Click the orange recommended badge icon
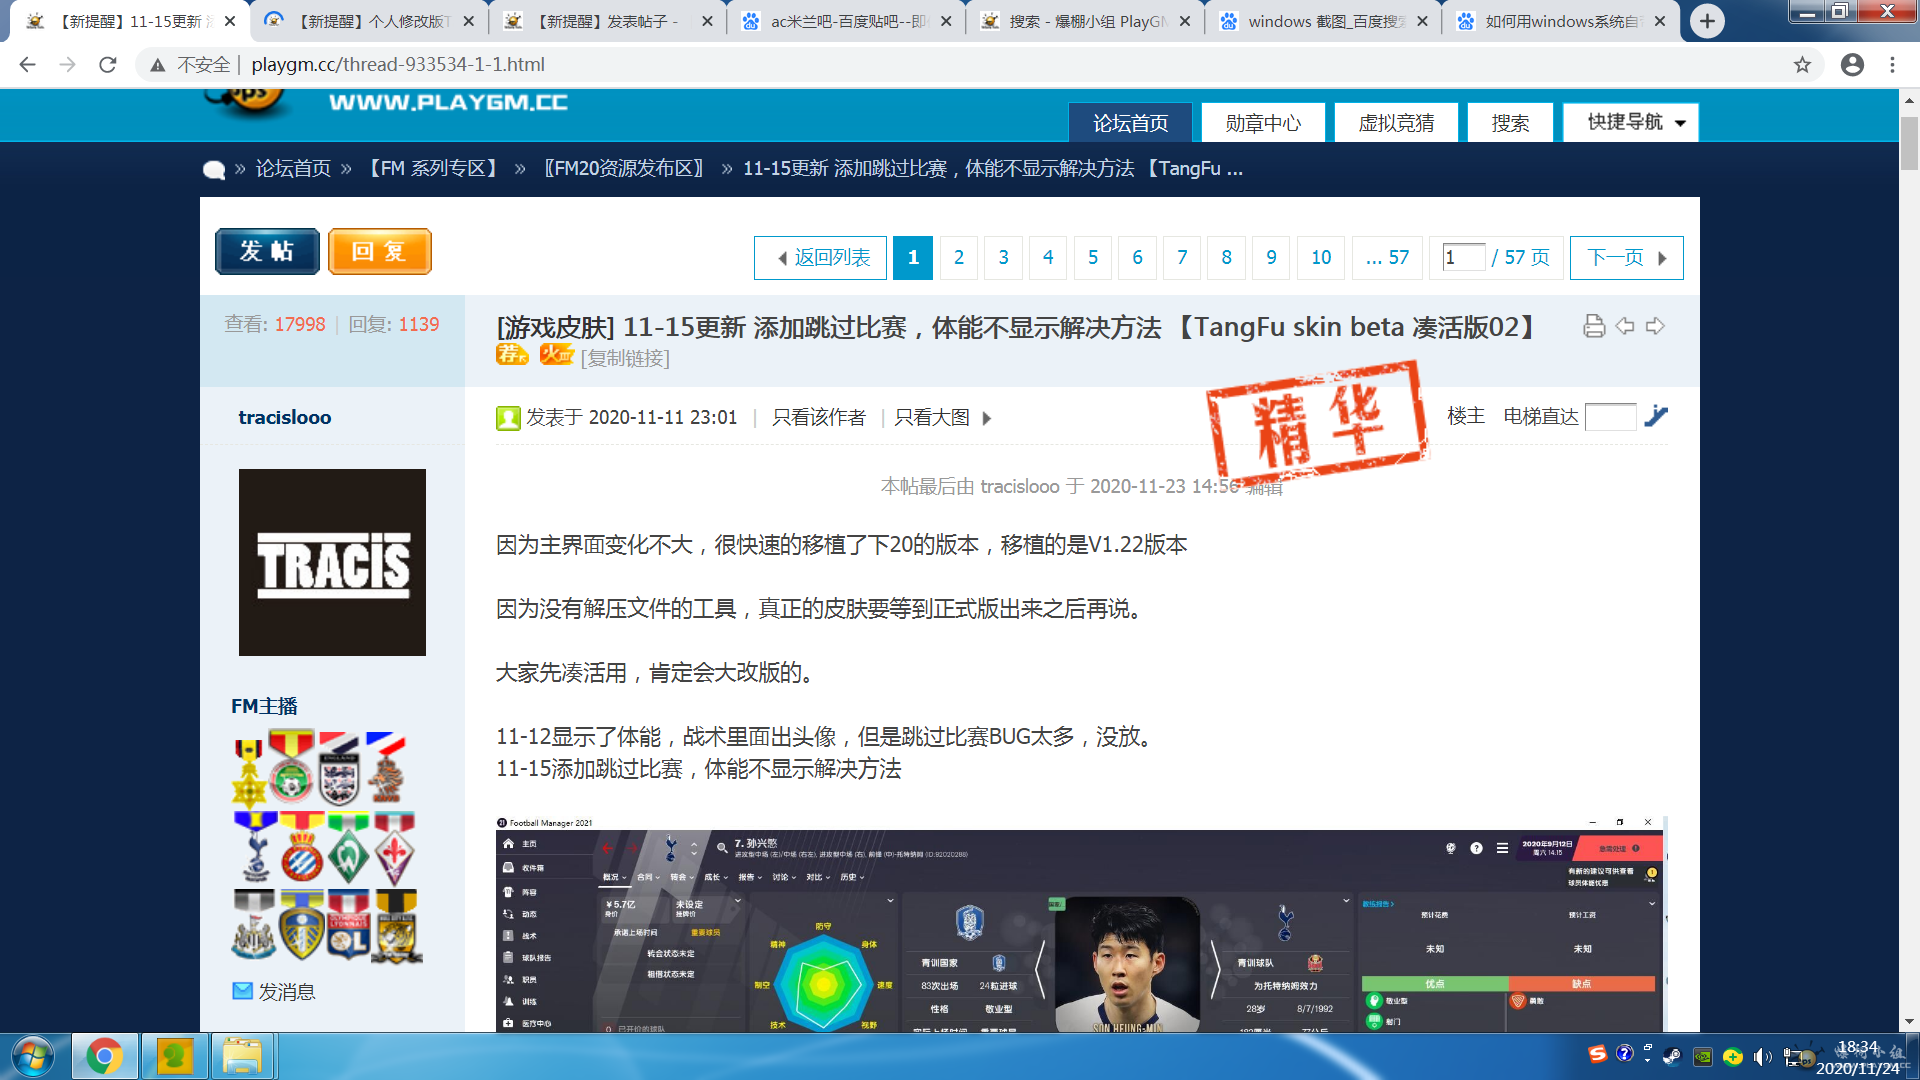 tap(512, 354)
